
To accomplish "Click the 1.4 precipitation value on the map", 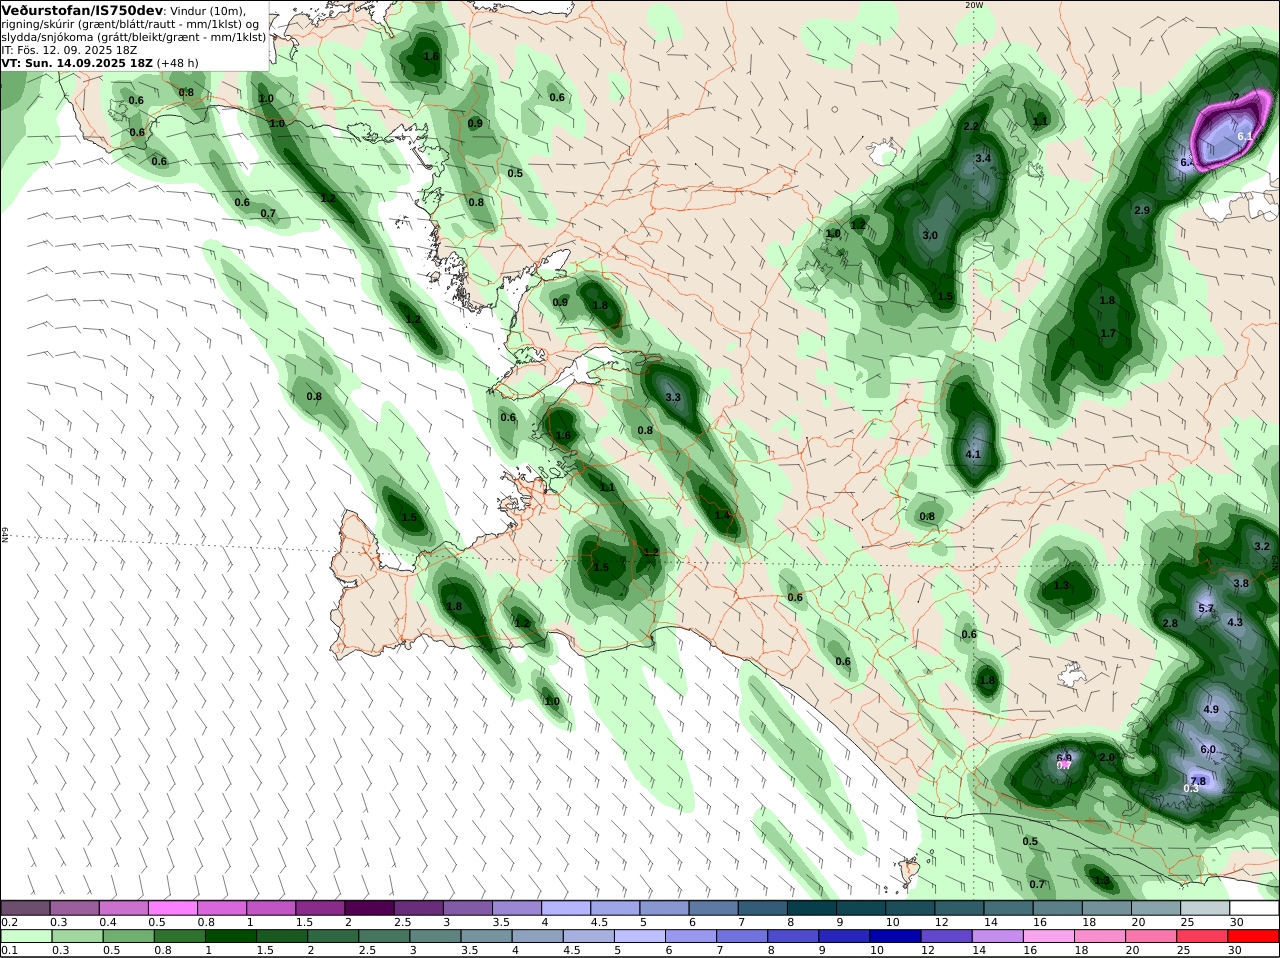I will tap(723, 516).
